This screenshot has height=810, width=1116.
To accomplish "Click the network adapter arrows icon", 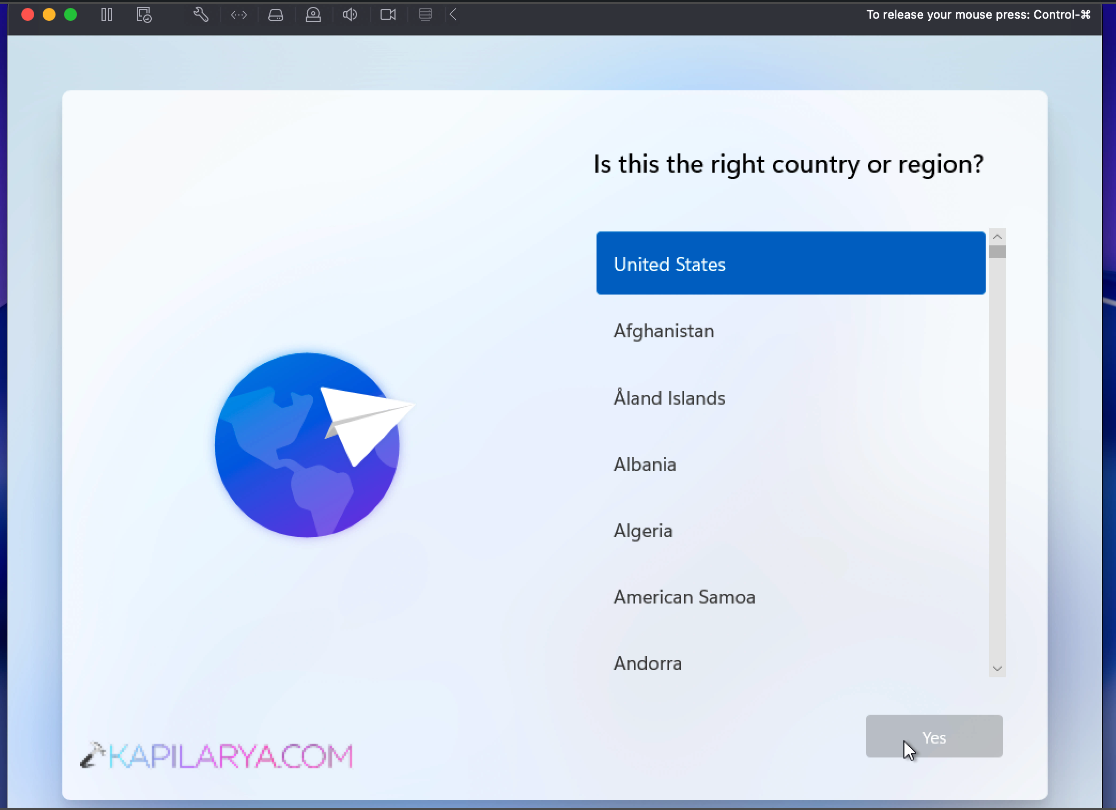I will point(239,15).
